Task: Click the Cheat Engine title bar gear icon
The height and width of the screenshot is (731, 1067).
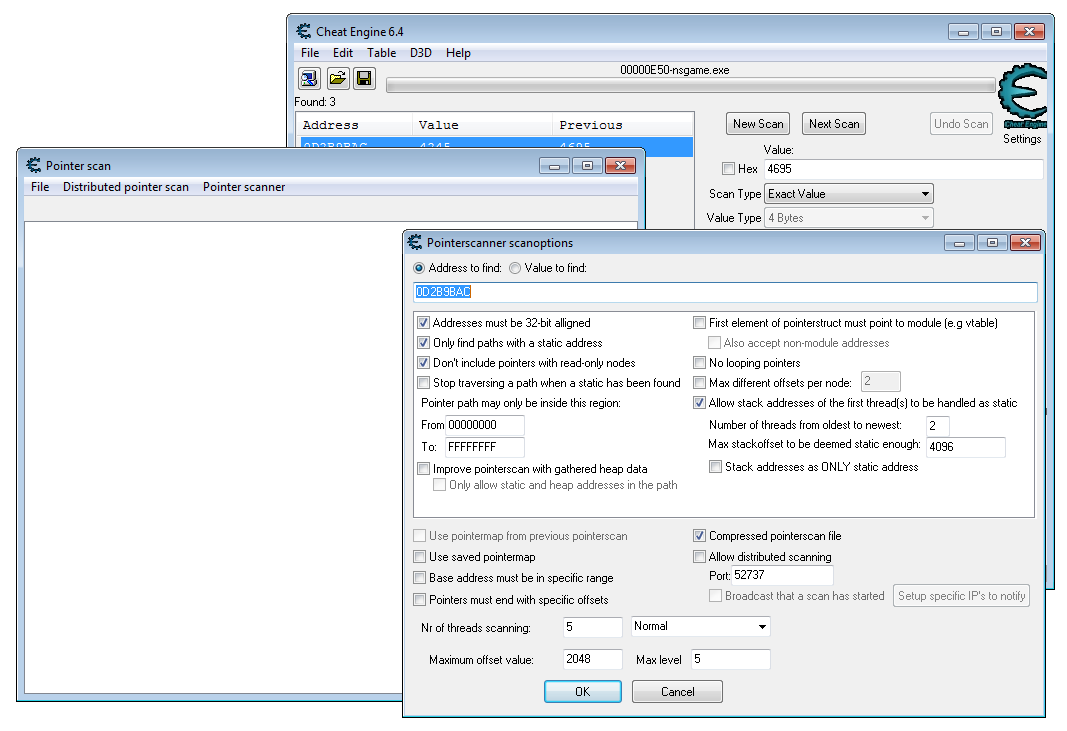Action: (303, 31)
